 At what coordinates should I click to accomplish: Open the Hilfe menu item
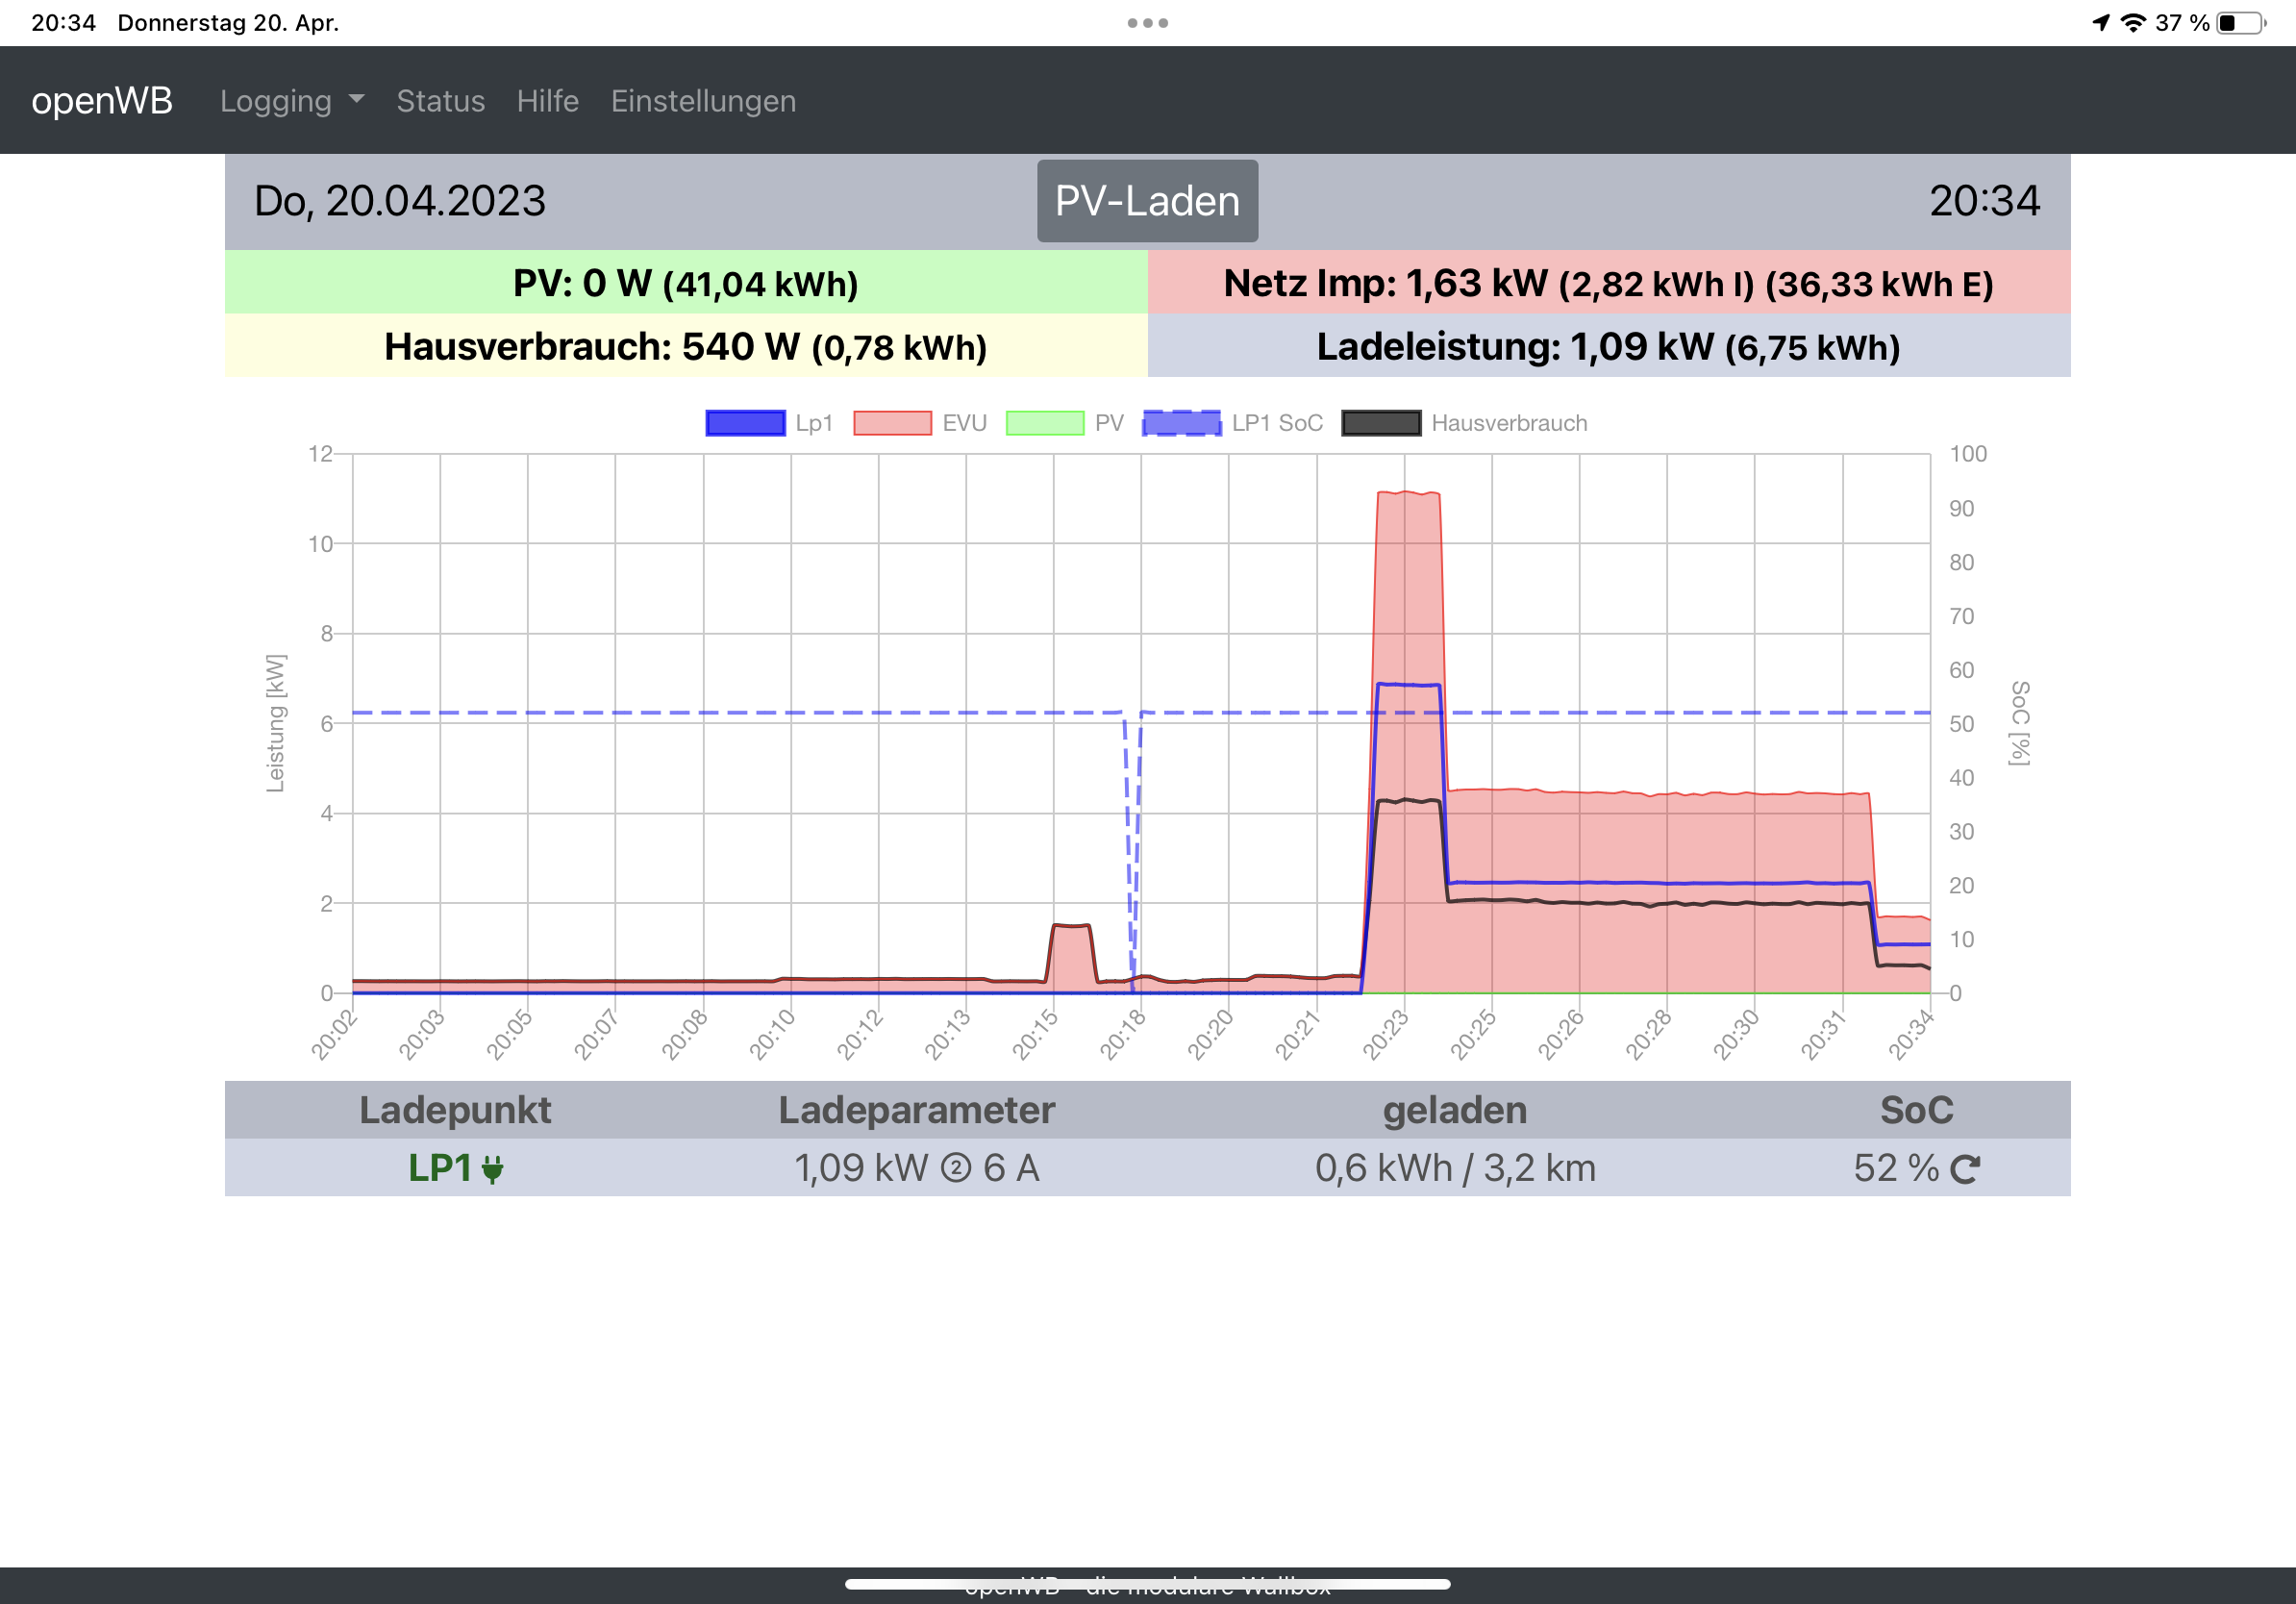pos(547,101)
